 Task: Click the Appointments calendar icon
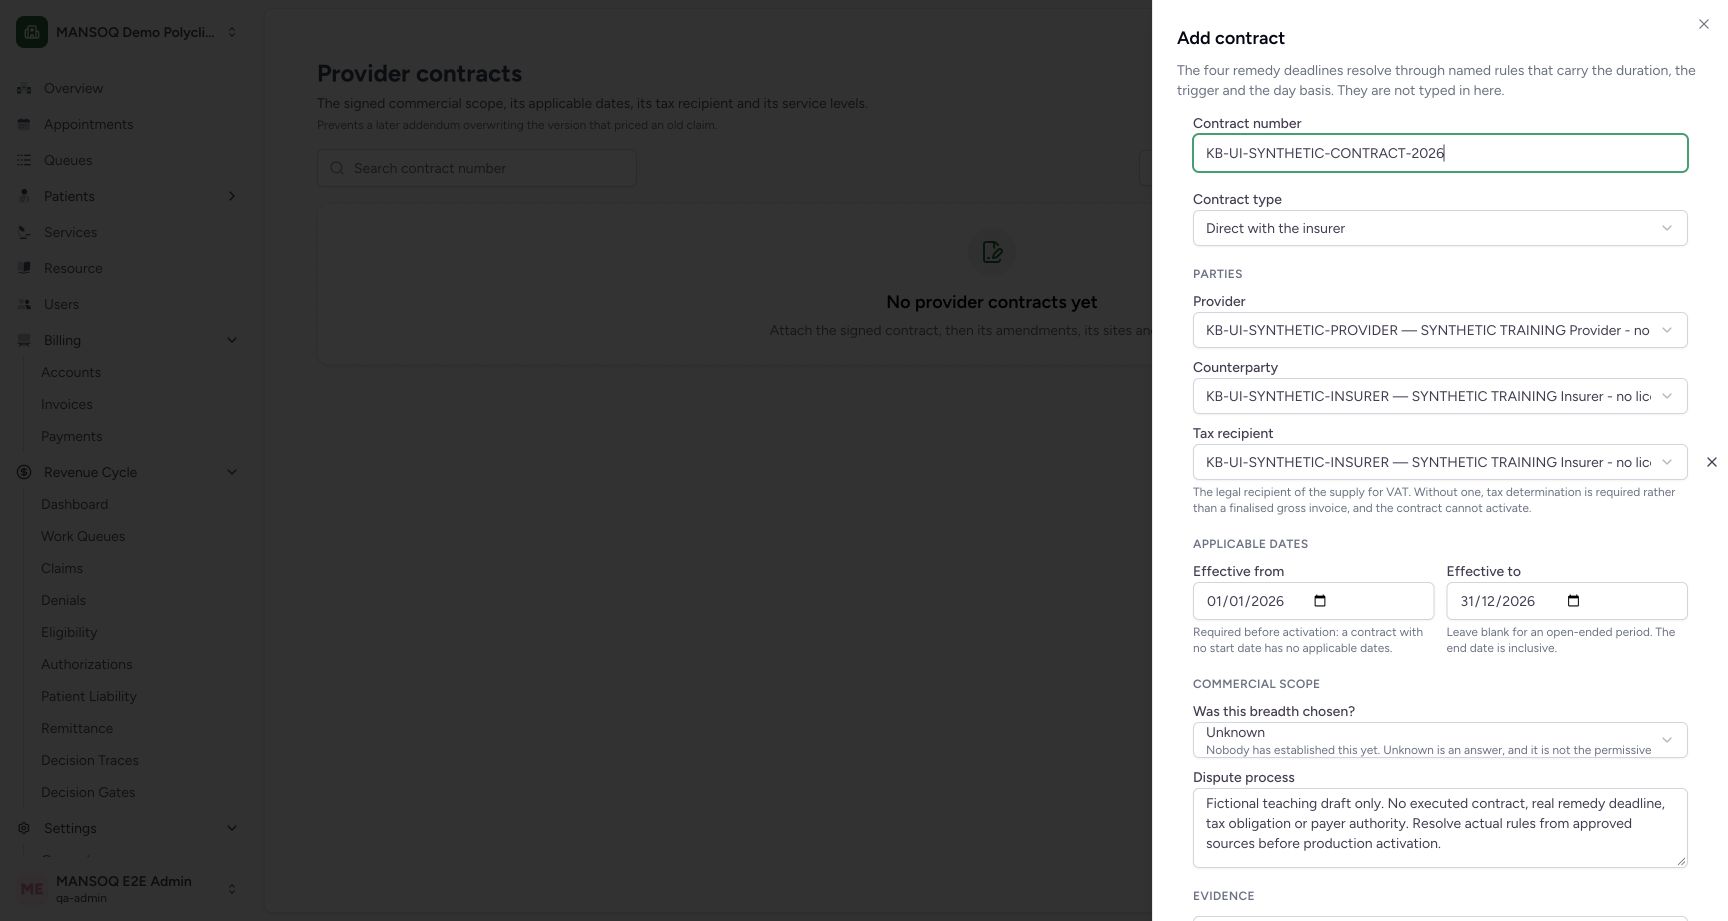(x=24, y=124)
